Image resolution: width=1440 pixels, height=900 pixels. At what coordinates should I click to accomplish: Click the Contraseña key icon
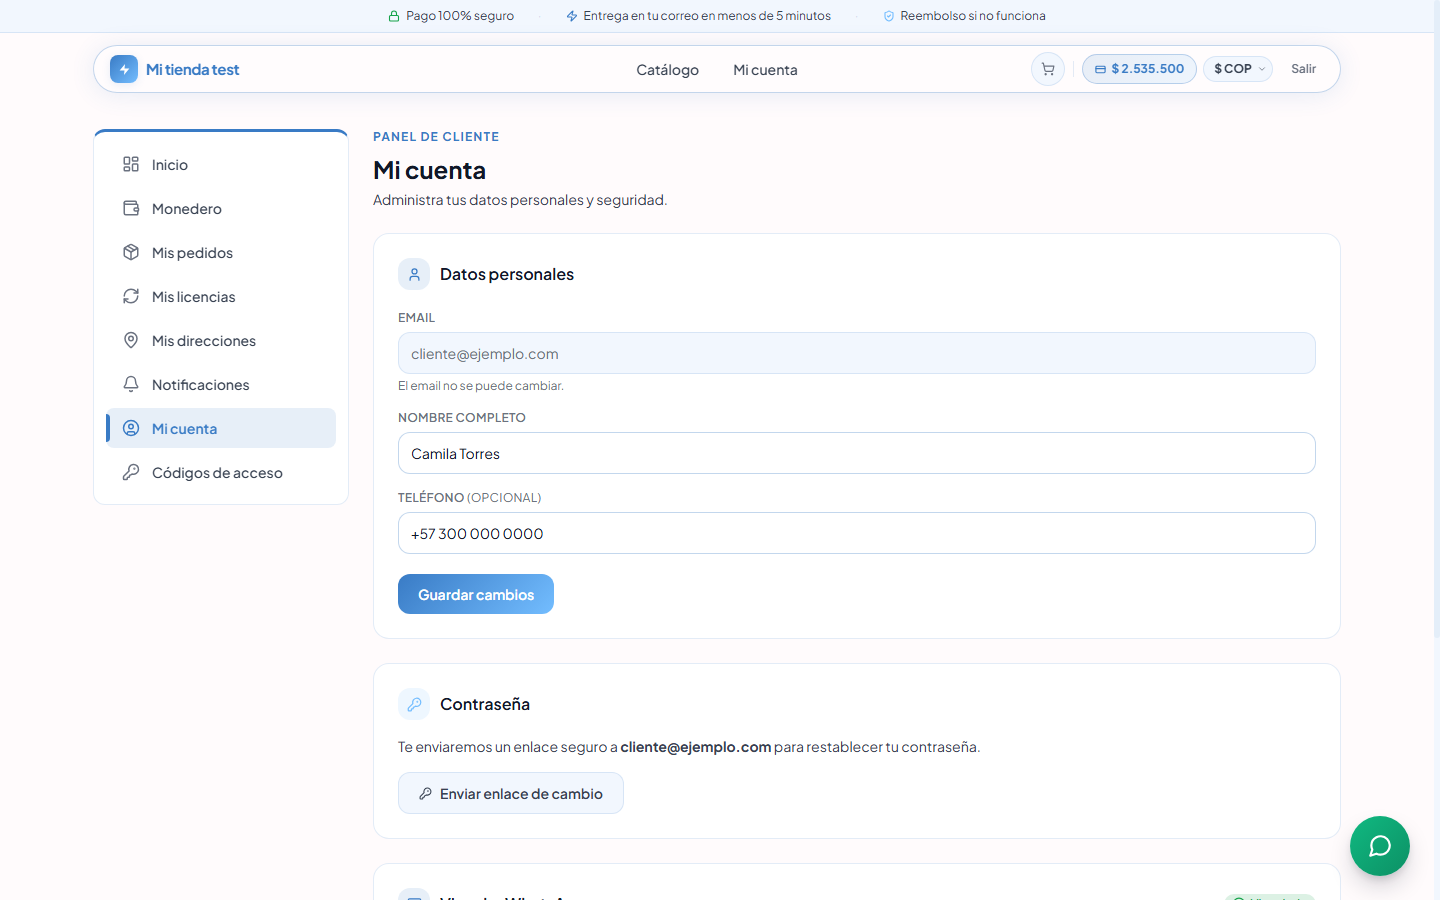414,704
